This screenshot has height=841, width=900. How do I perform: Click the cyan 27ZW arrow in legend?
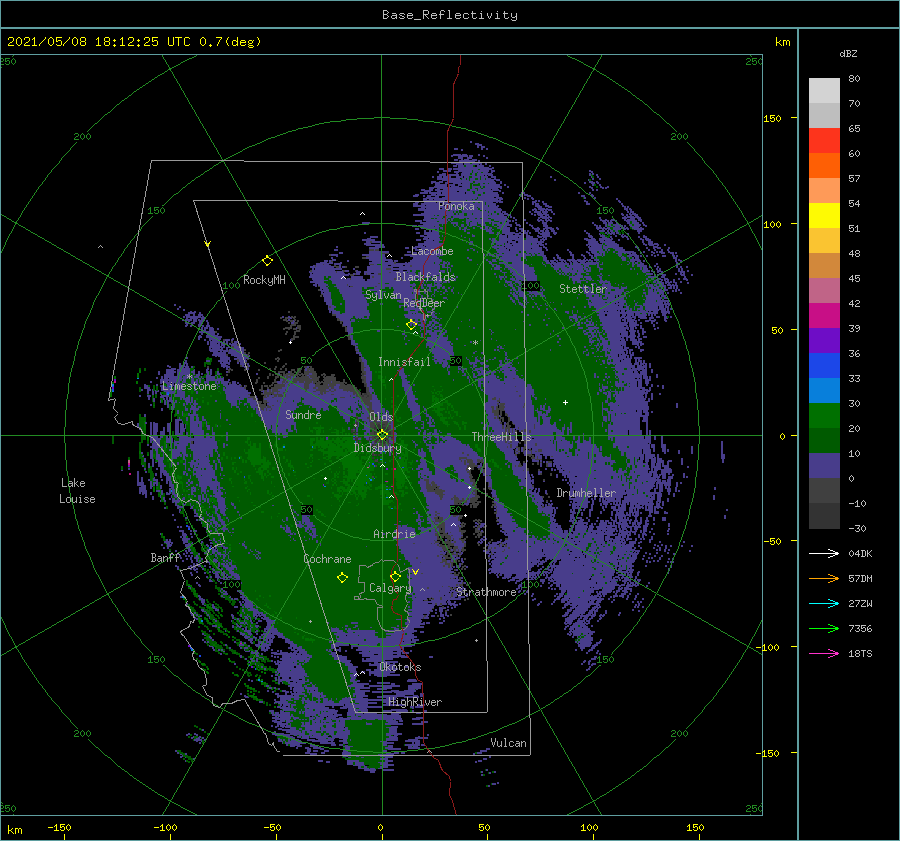click(x=824, y=603)
